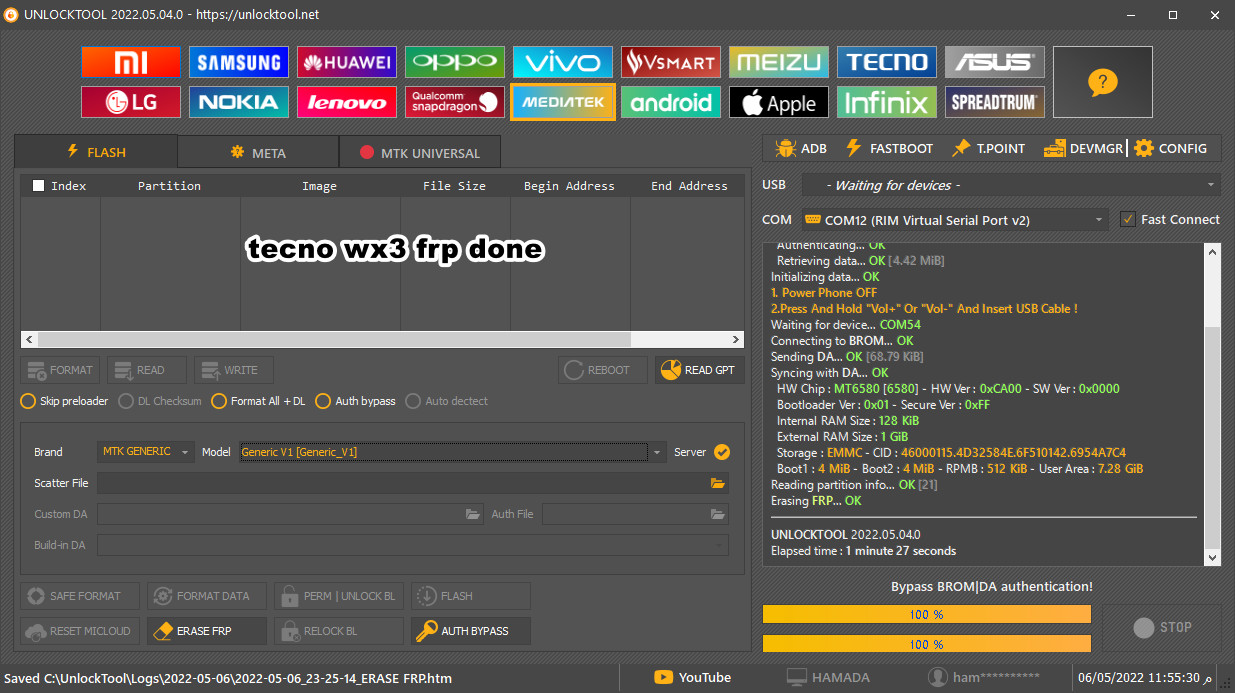Select the ASUS brand tile
Viewport: 1235px width, 693px height.
click(995, 62)
